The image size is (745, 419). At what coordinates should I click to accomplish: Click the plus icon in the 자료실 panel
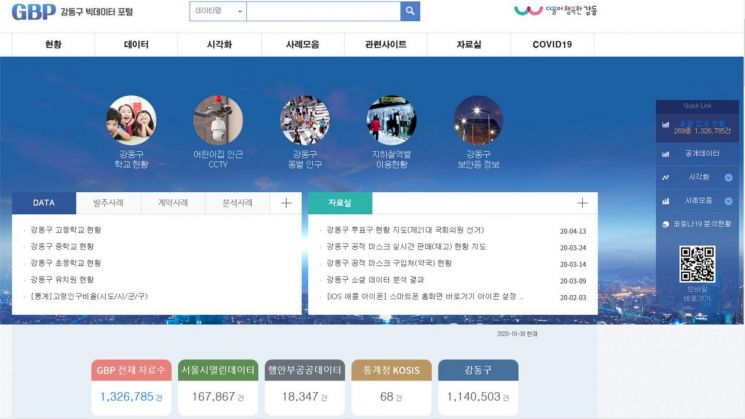582,203
